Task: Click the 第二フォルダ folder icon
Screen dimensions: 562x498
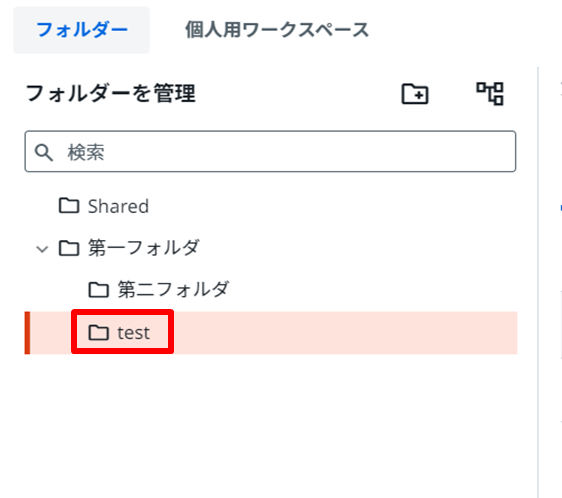Action: click(x=99, y=290)
